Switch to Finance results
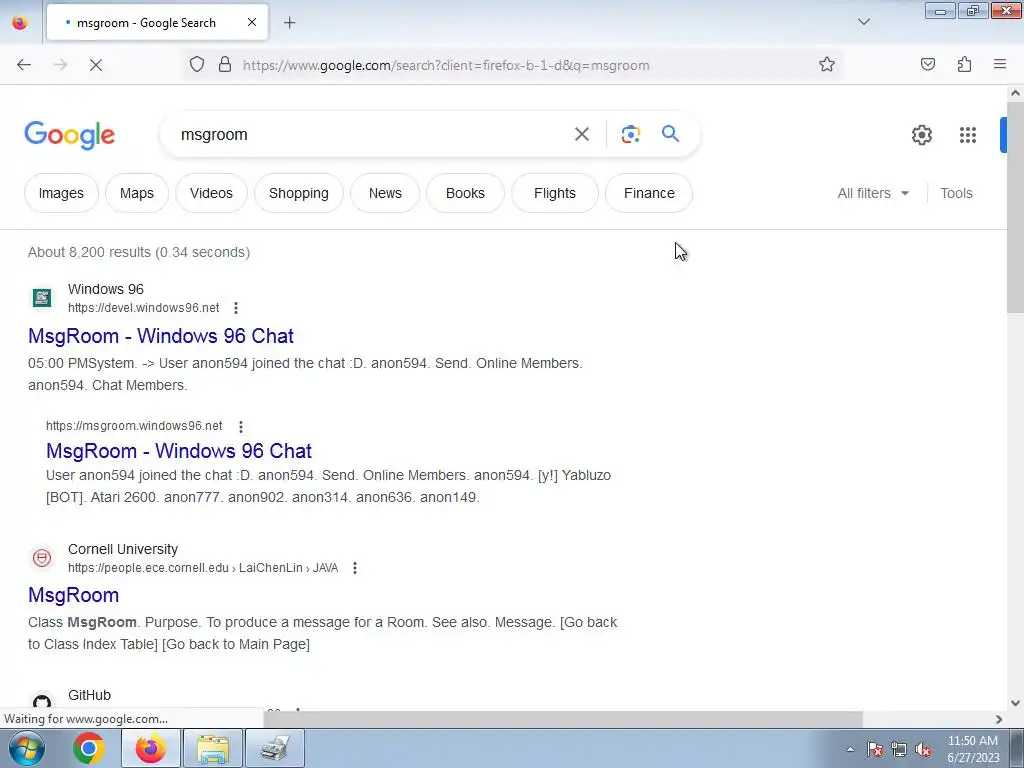The height and width of the screenshot is (768, 1024). pyautogui.click(x=648, y=193)
